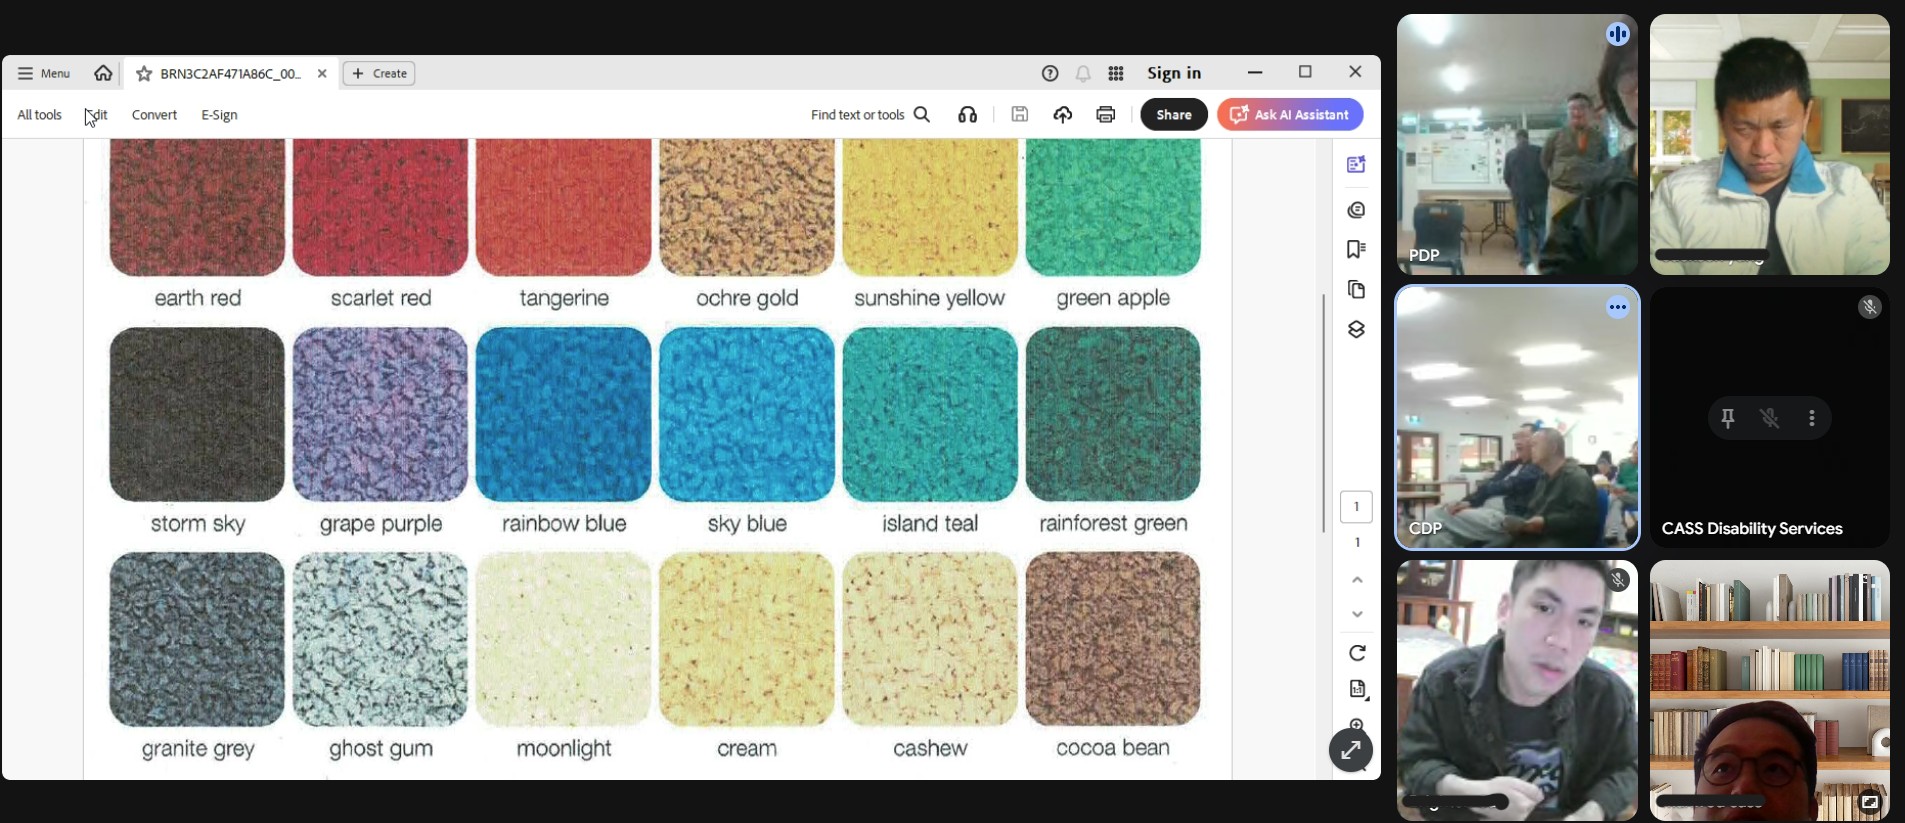Go to next page with down chevron

[1357, 614]
